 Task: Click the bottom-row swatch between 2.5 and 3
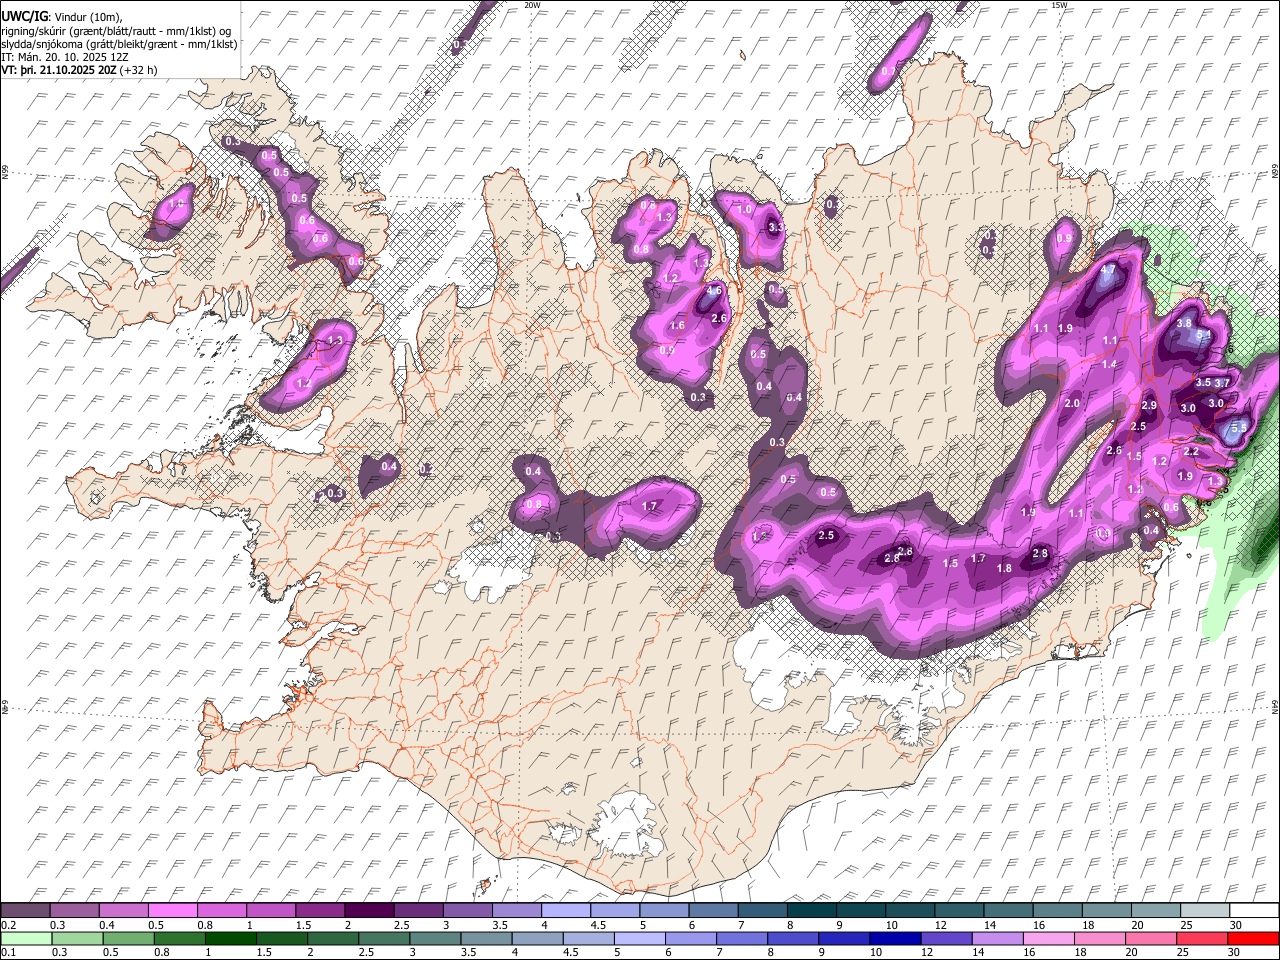[384, 938]
